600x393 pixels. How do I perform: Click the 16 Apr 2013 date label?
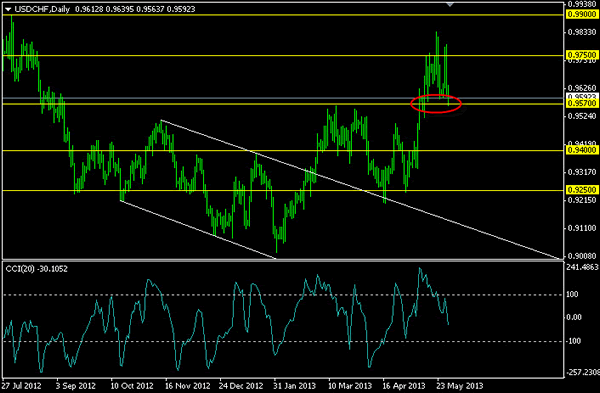pyautogui.click(x=404, y=385)
